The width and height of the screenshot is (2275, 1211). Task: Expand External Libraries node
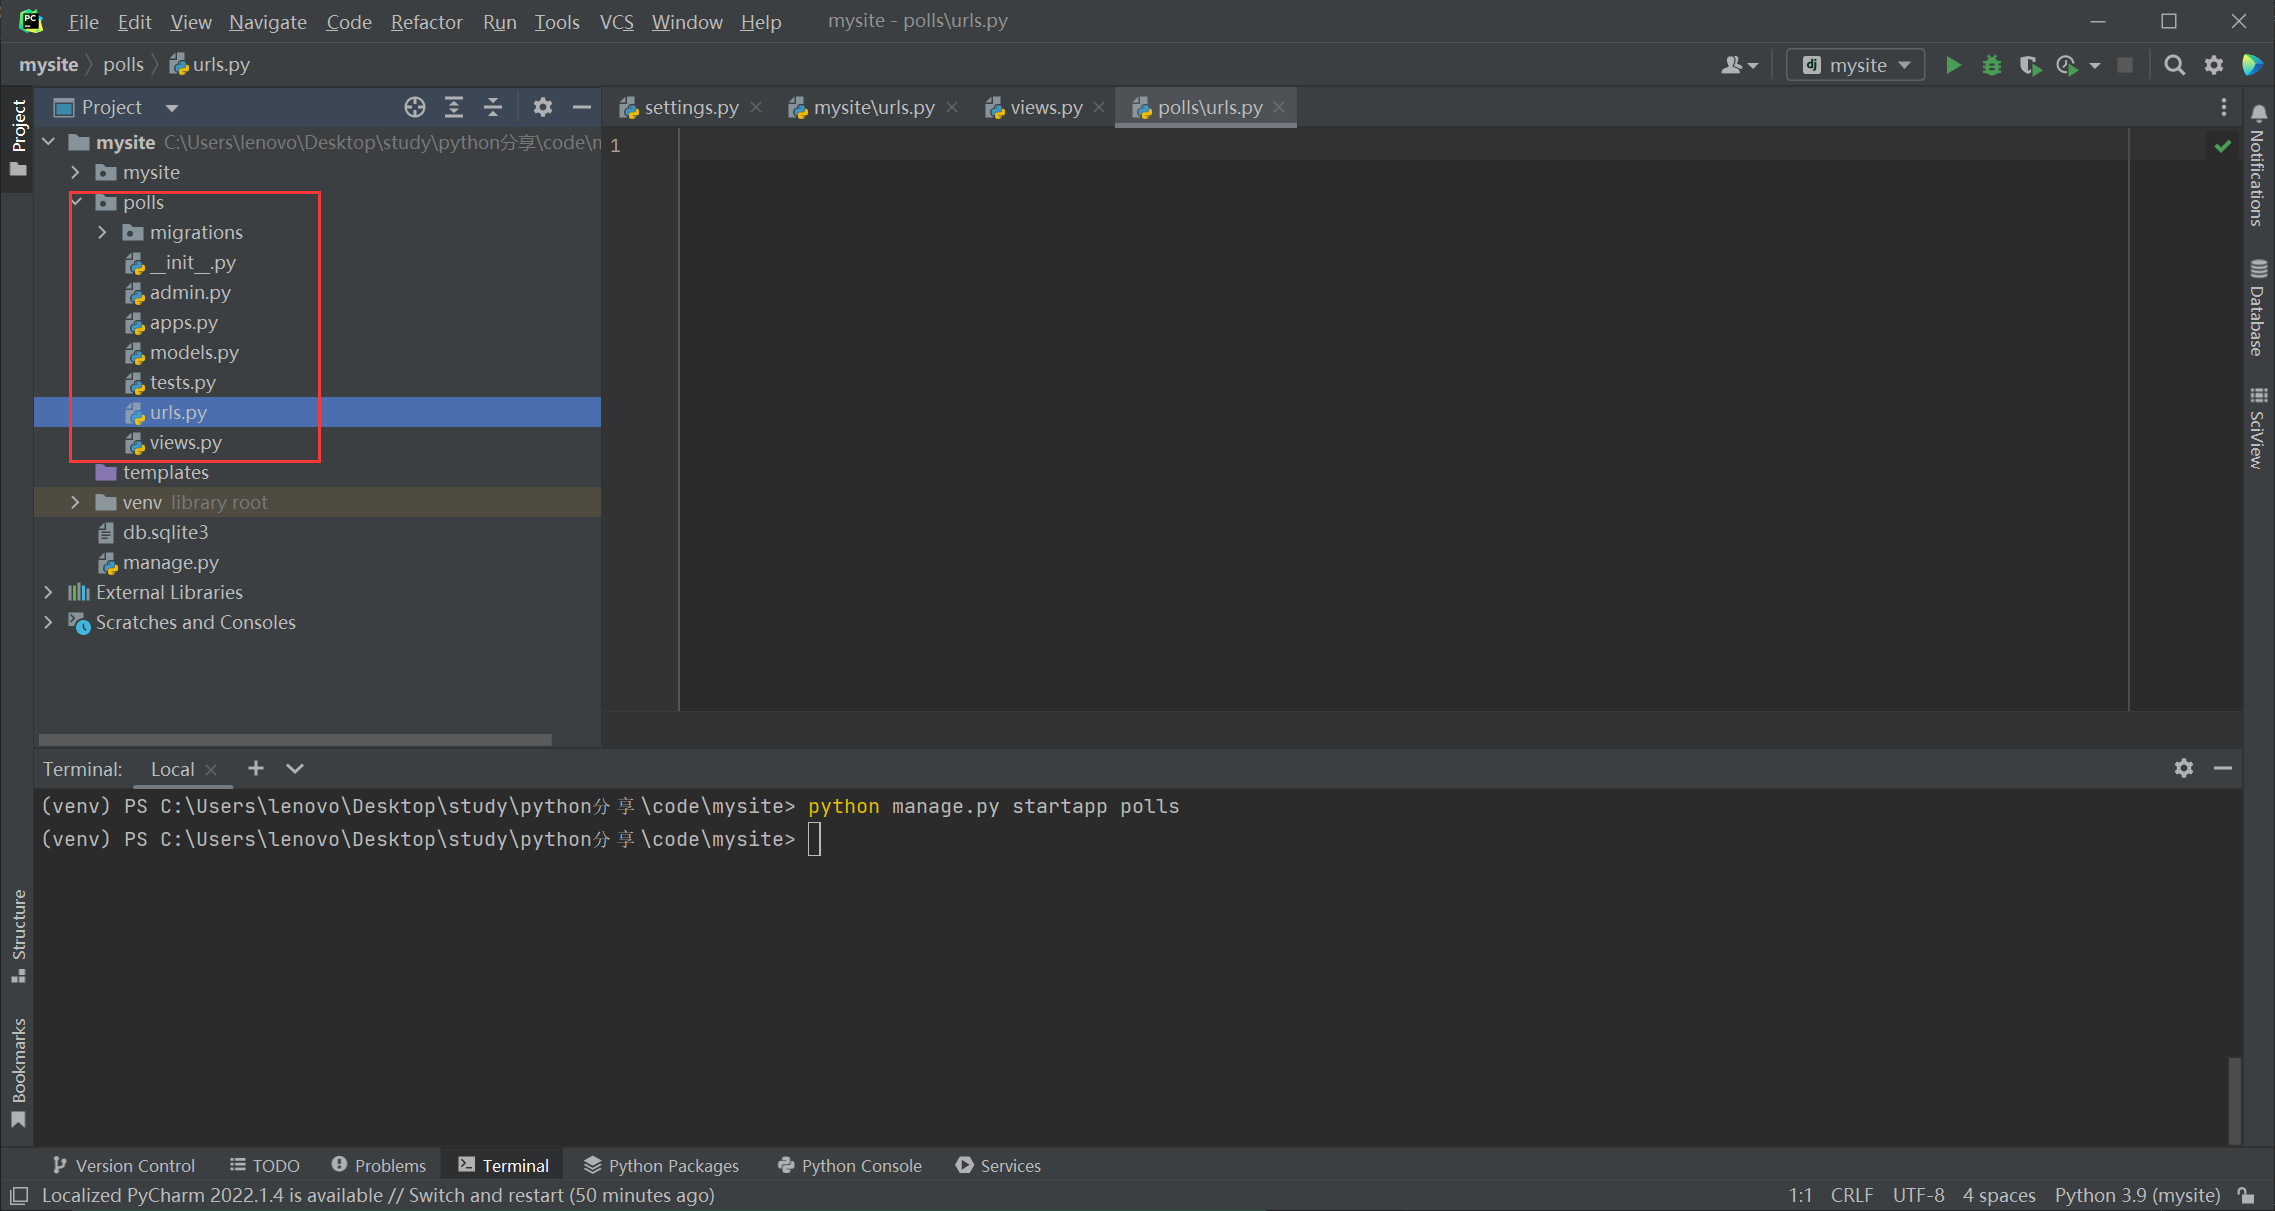click(48, 592)
